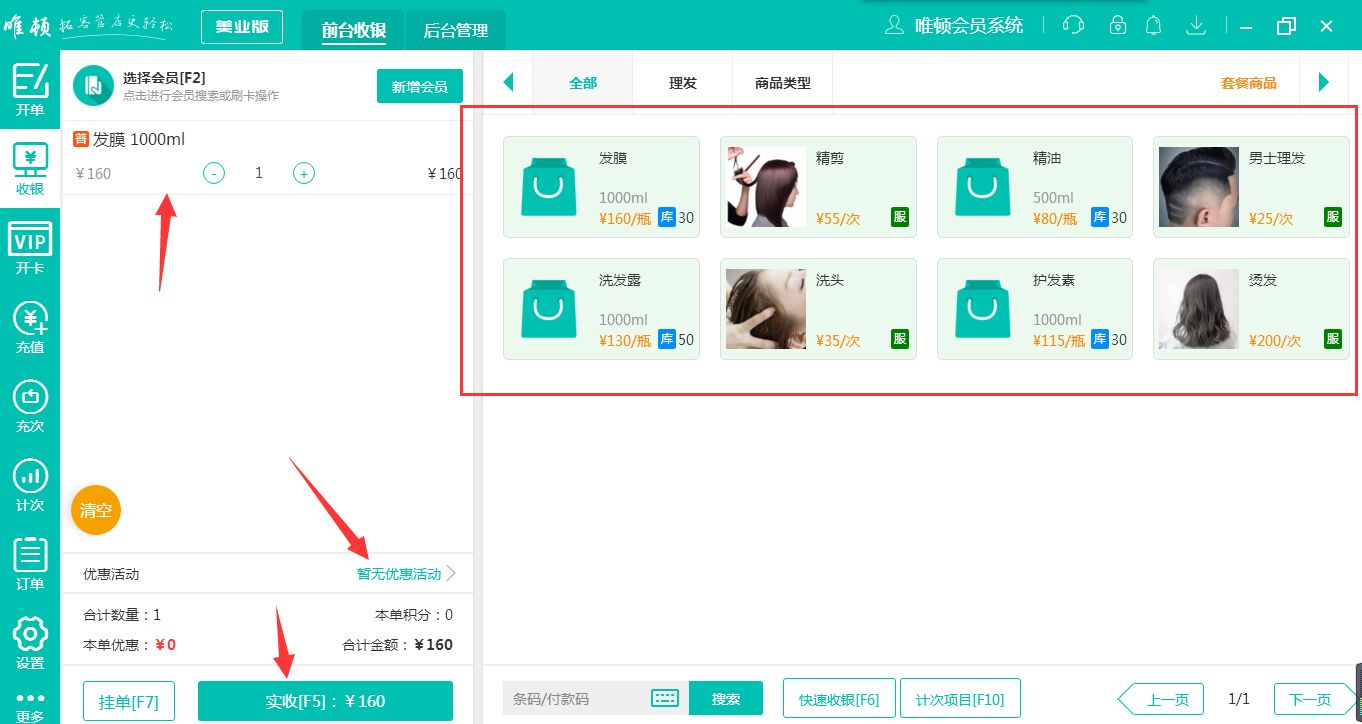Open the on-screen keyboard icon in barcode field
1362x724 pixels.
pyautogui.click(x=665, y=698)
